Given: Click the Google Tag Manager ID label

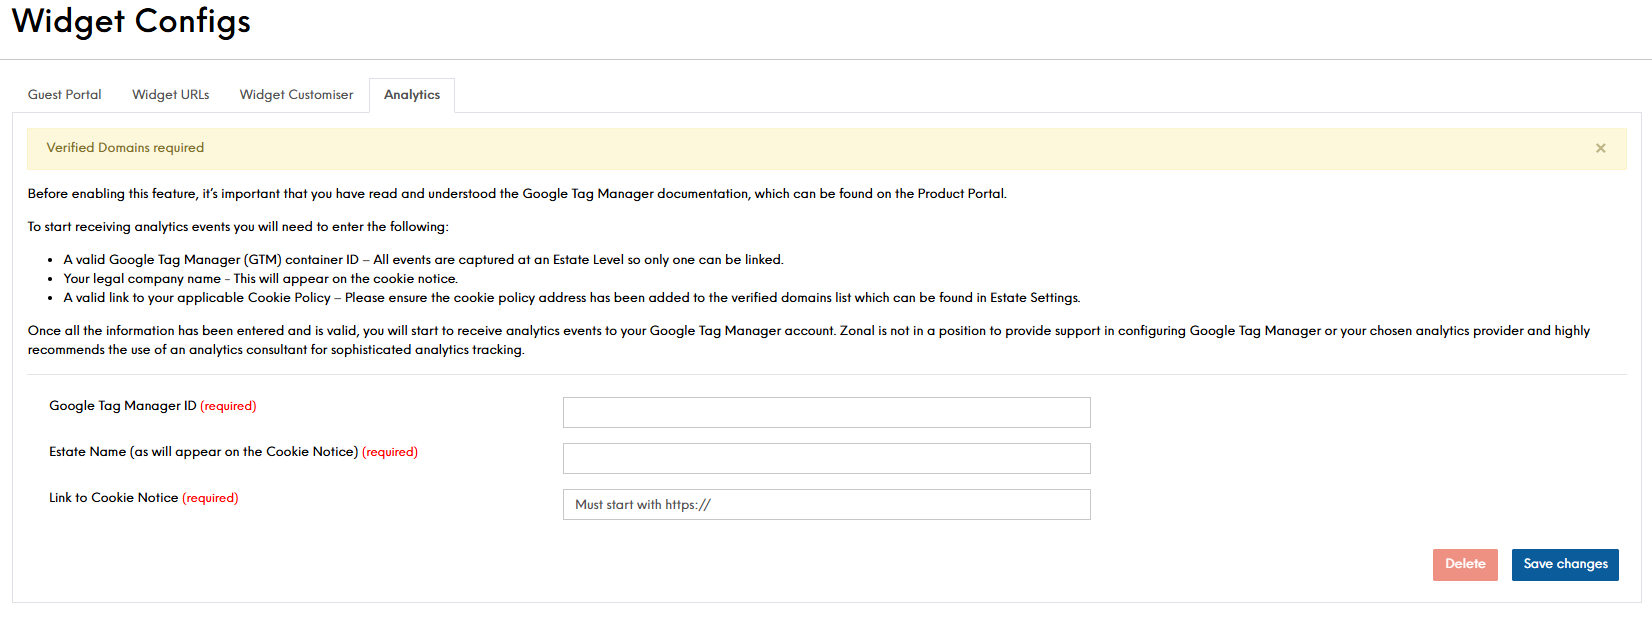Looking at the screenshot, I should [x=123, y=406].
